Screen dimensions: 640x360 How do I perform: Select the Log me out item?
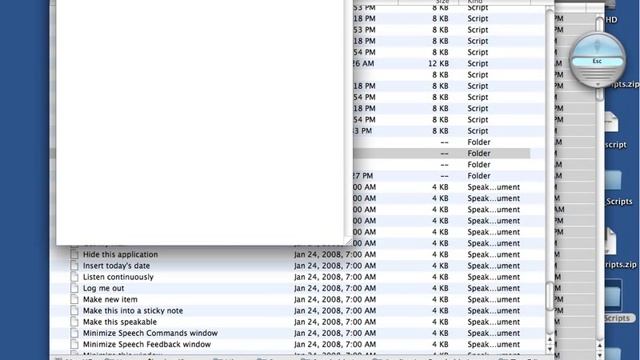(x=103, y=288)
